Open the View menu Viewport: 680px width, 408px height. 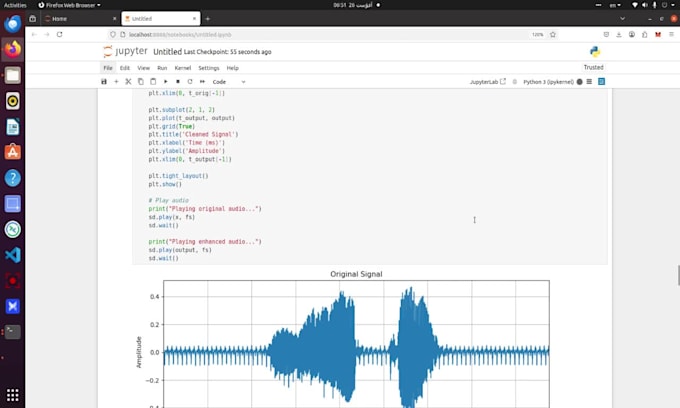(144, 68)
